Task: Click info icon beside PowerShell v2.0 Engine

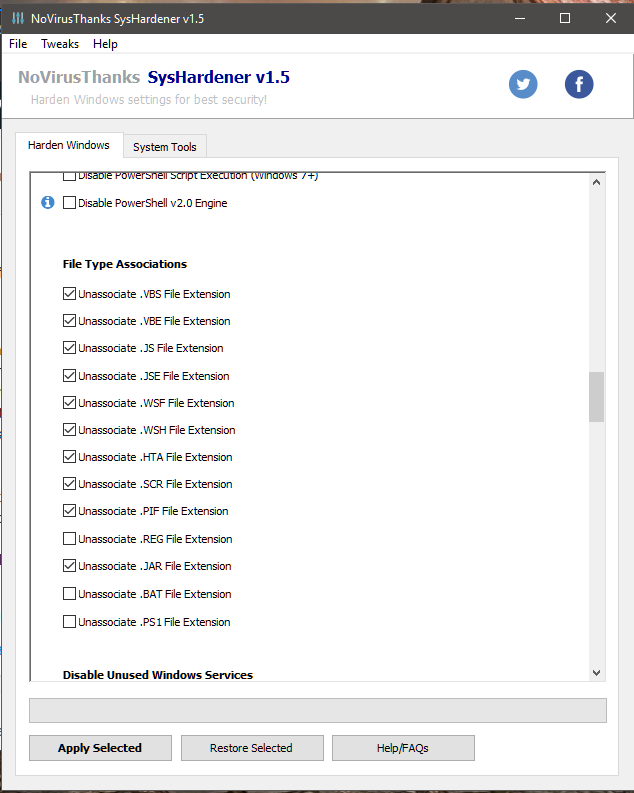Action: (x=47, y=203)
